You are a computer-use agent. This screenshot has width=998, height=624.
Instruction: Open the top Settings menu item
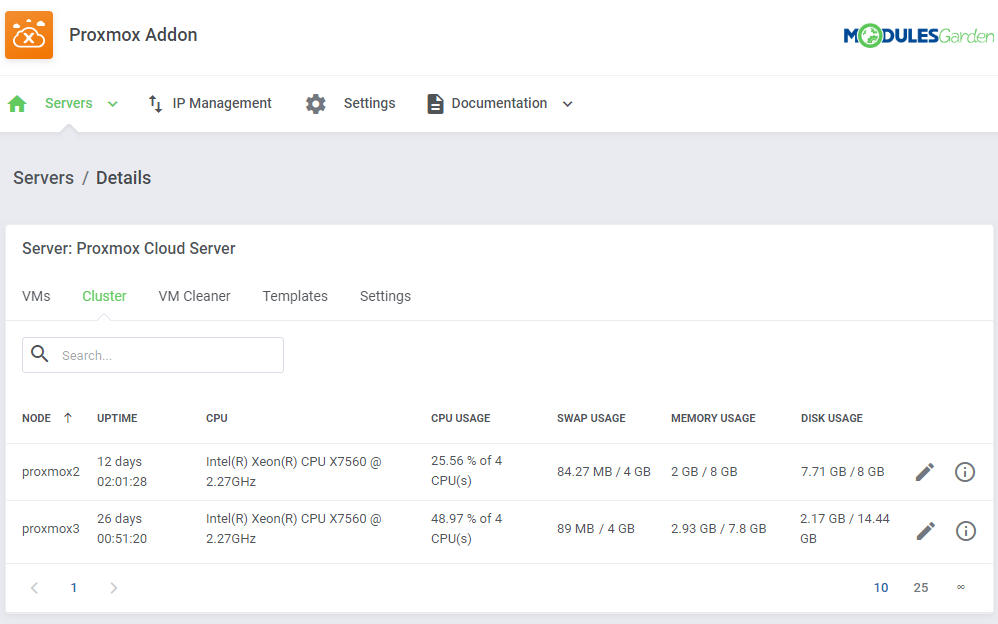[369, 103]
